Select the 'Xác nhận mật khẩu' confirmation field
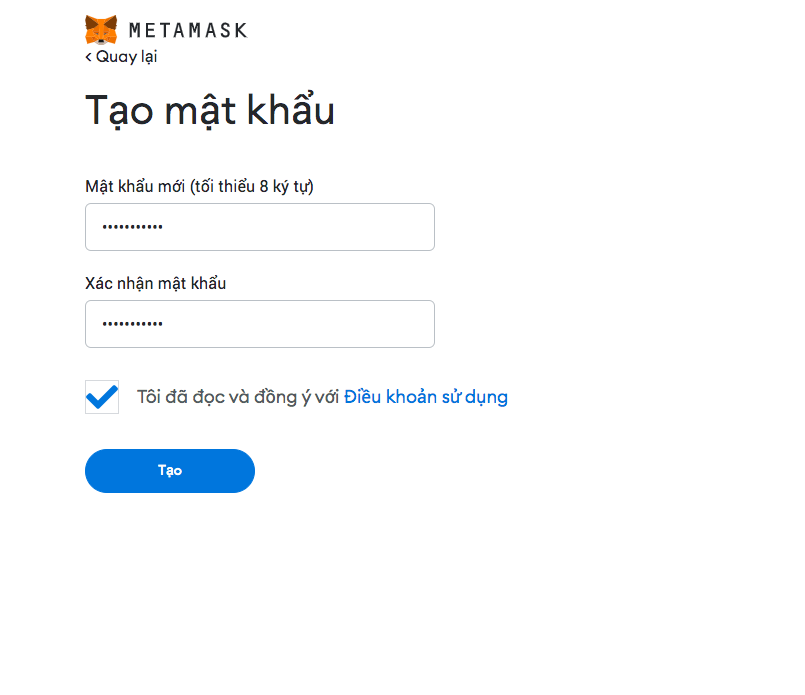805x695 pixels. (x=259, y=323)
